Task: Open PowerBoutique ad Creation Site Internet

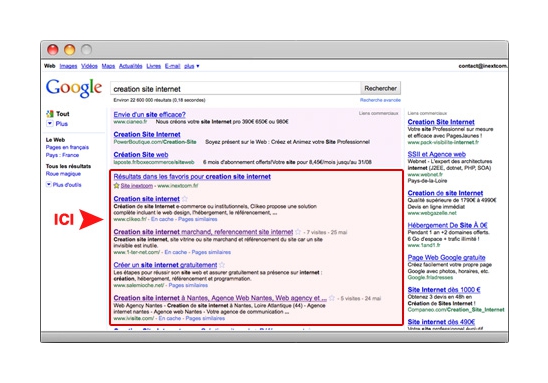Action: click(x=147, y=135)
